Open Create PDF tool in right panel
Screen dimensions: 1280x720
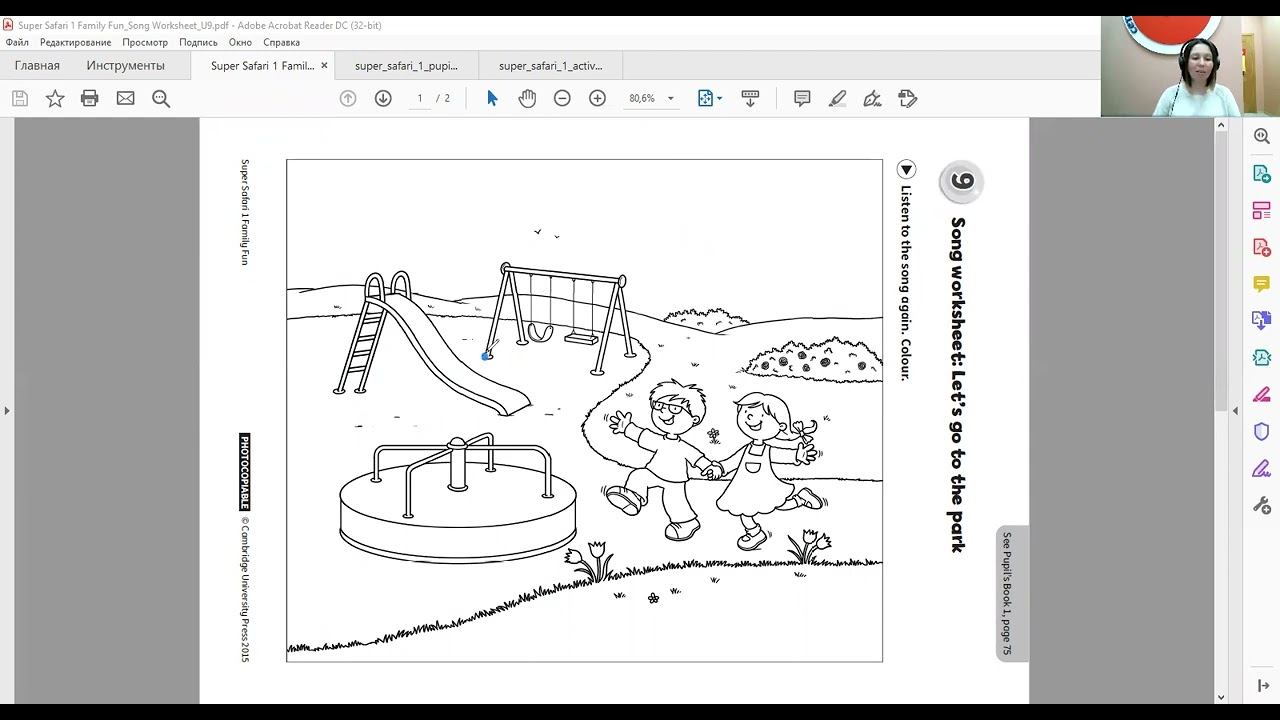click(x=1262, y=247)
